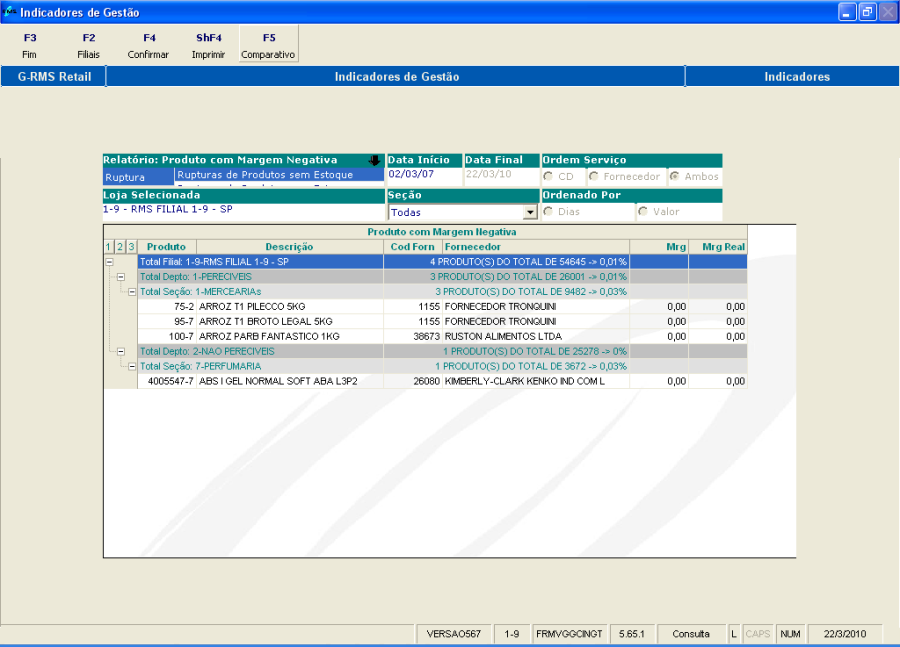Print report via ShF4 Imprimir
The height and width of the screenshot is (647, 900).
pos(208,45)
